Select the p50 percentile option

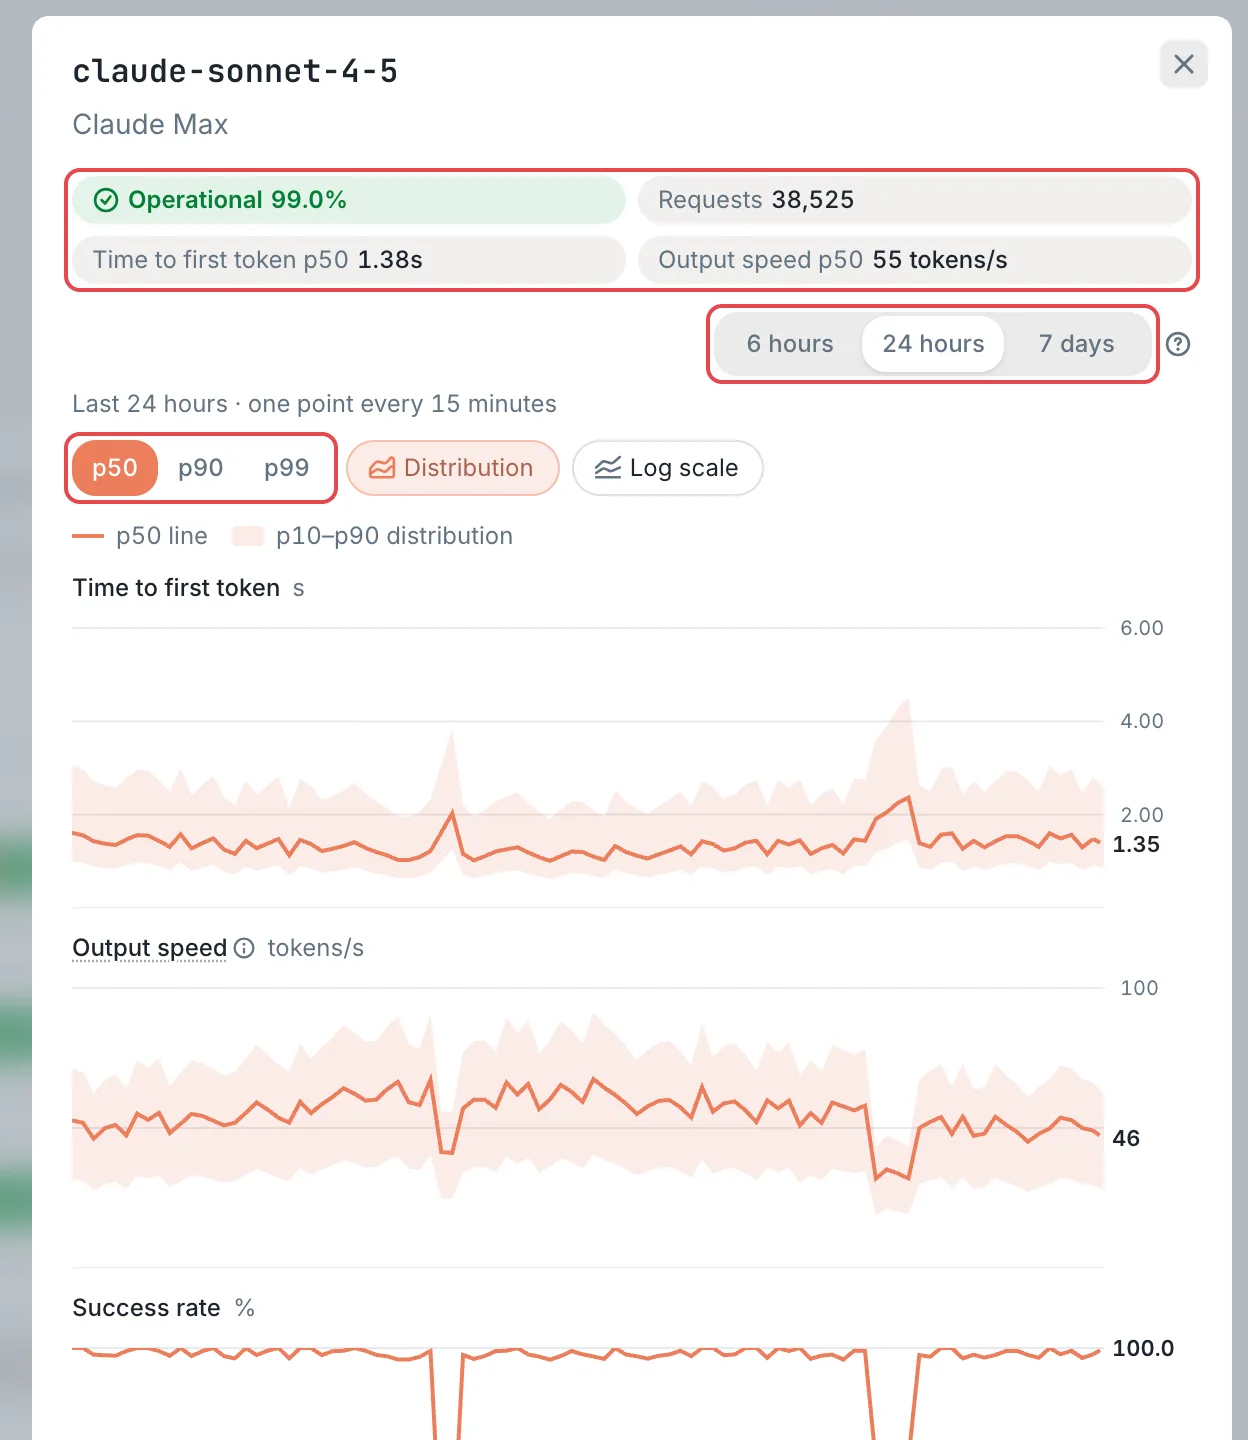115,468
